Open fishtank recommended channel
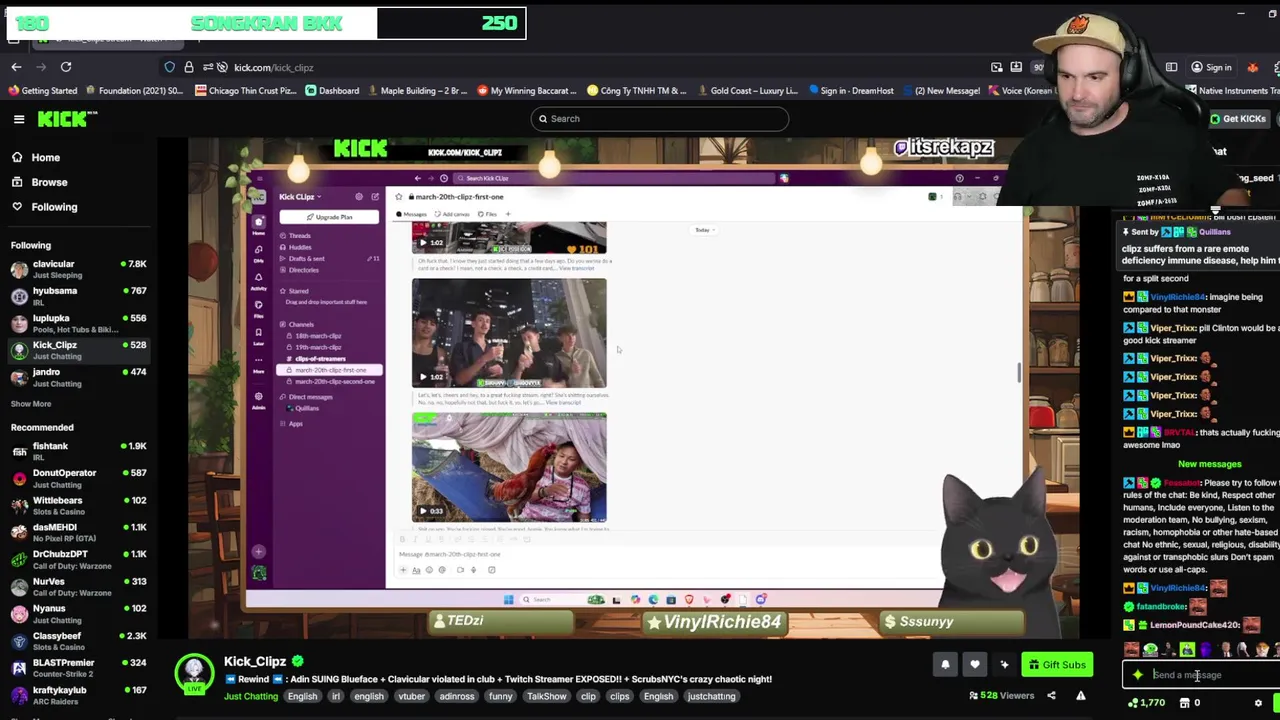Image resolution: width=1280 pixels, height=720 pixels. (78, 451)
